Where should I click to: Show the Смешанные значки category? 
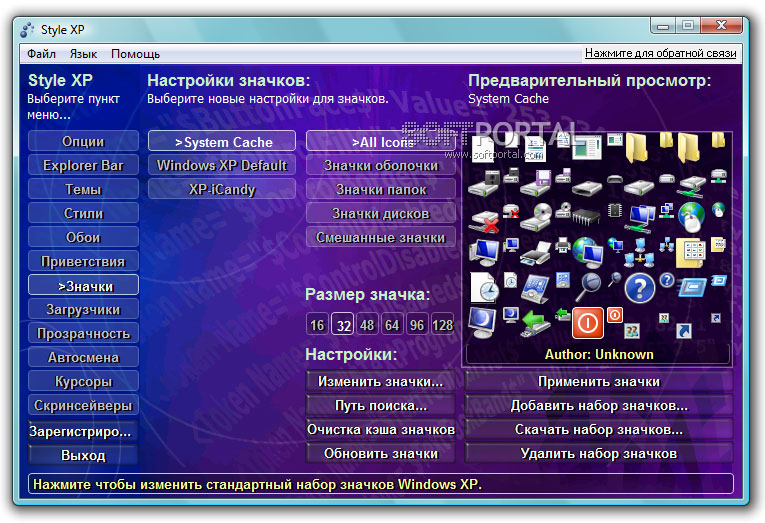coord(382,237)
